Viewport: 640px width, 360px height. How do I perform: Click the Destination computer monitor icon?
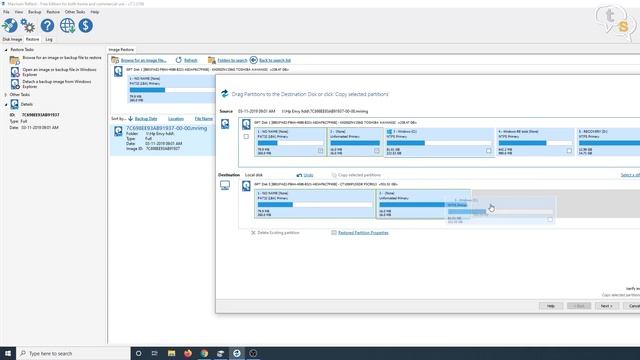pos(225,185)
